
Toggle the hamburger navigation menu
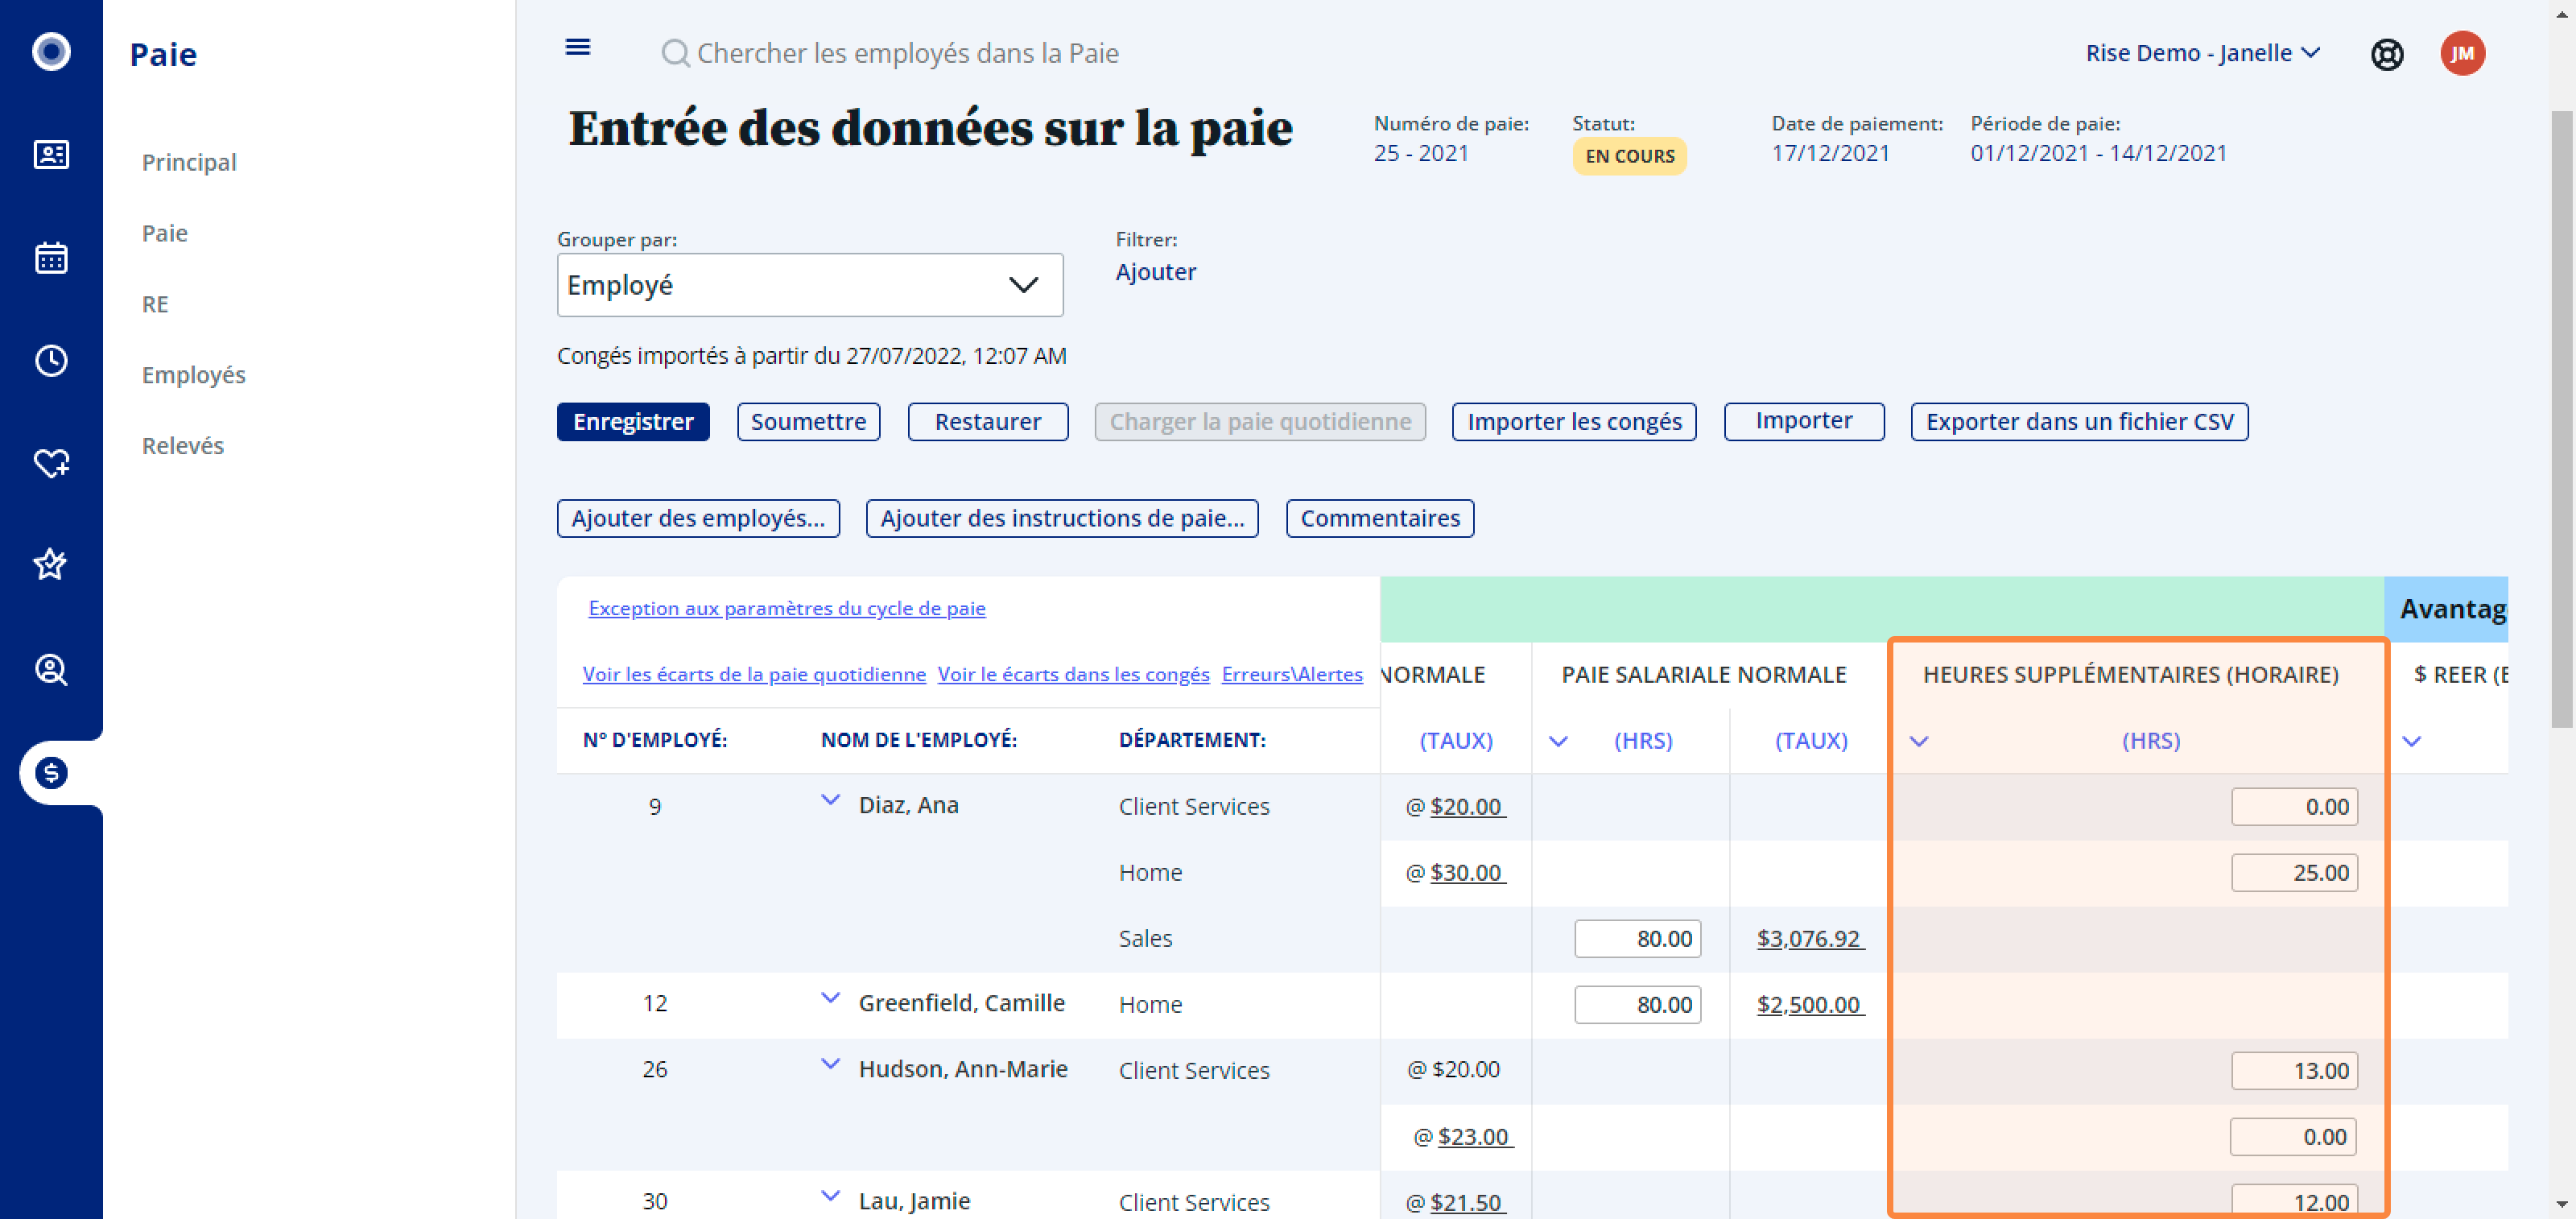click(578, 47)
